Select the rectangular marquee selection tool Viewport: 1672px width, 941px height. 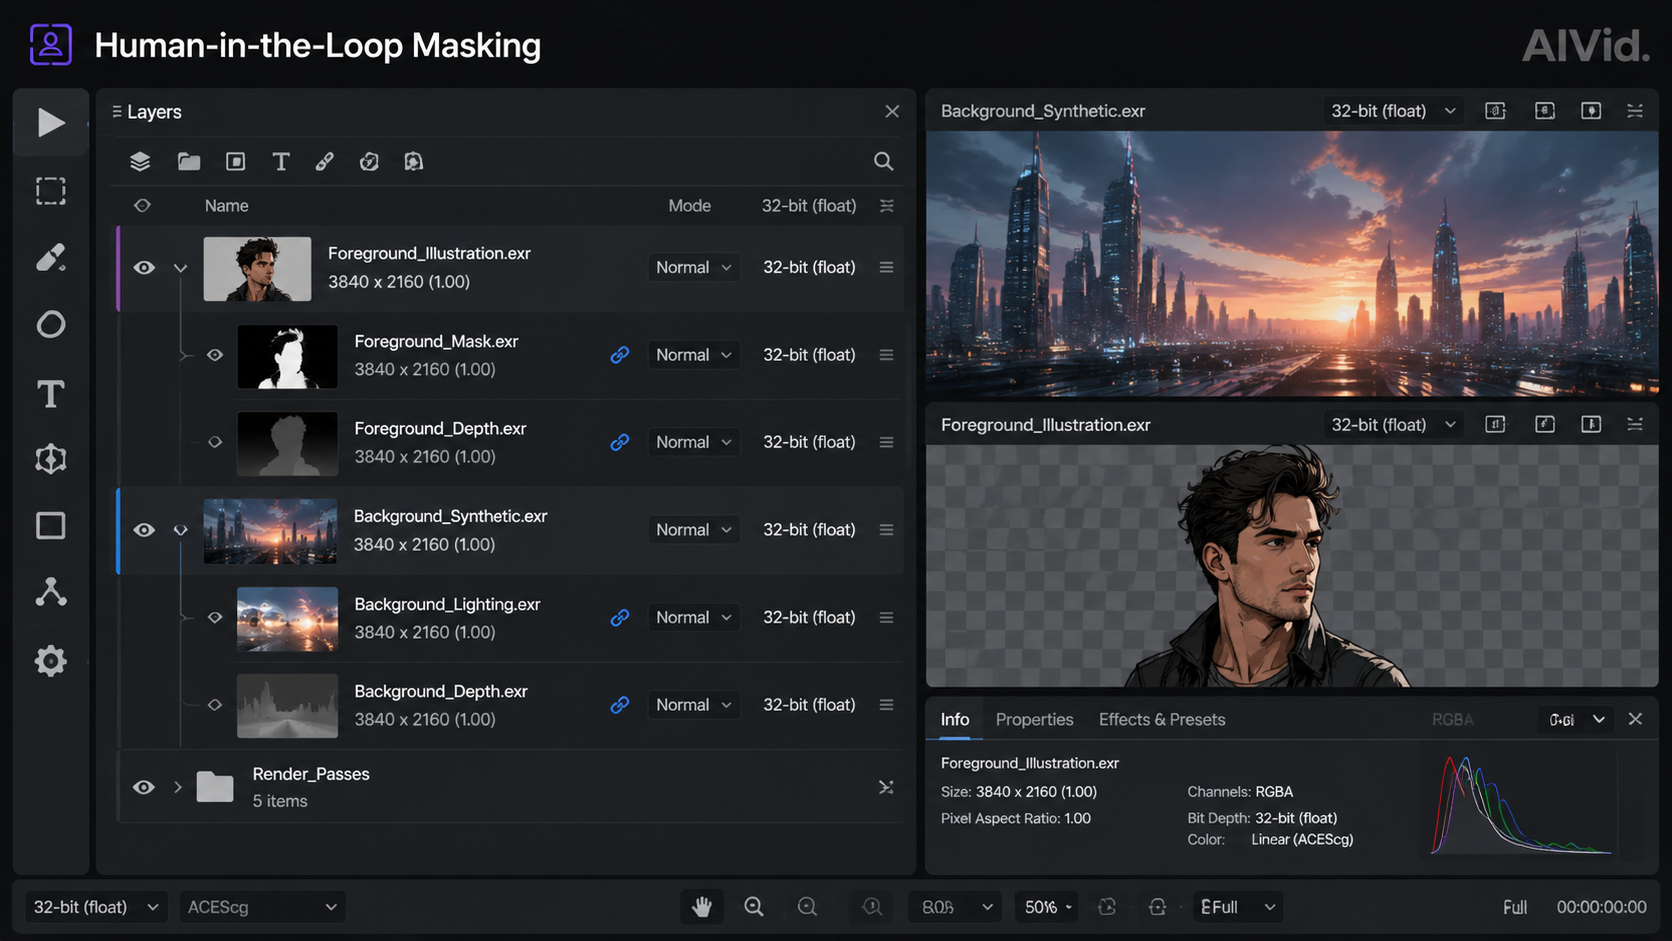pyautogui.click(x=51, y=191)
